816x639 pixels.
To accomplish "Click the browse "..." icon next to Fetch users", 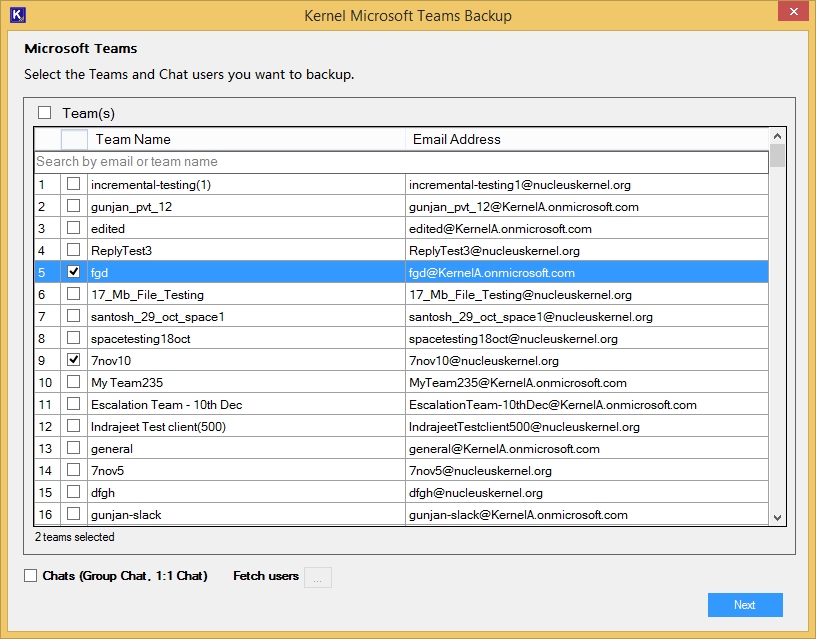I will [x=318, y=576].
